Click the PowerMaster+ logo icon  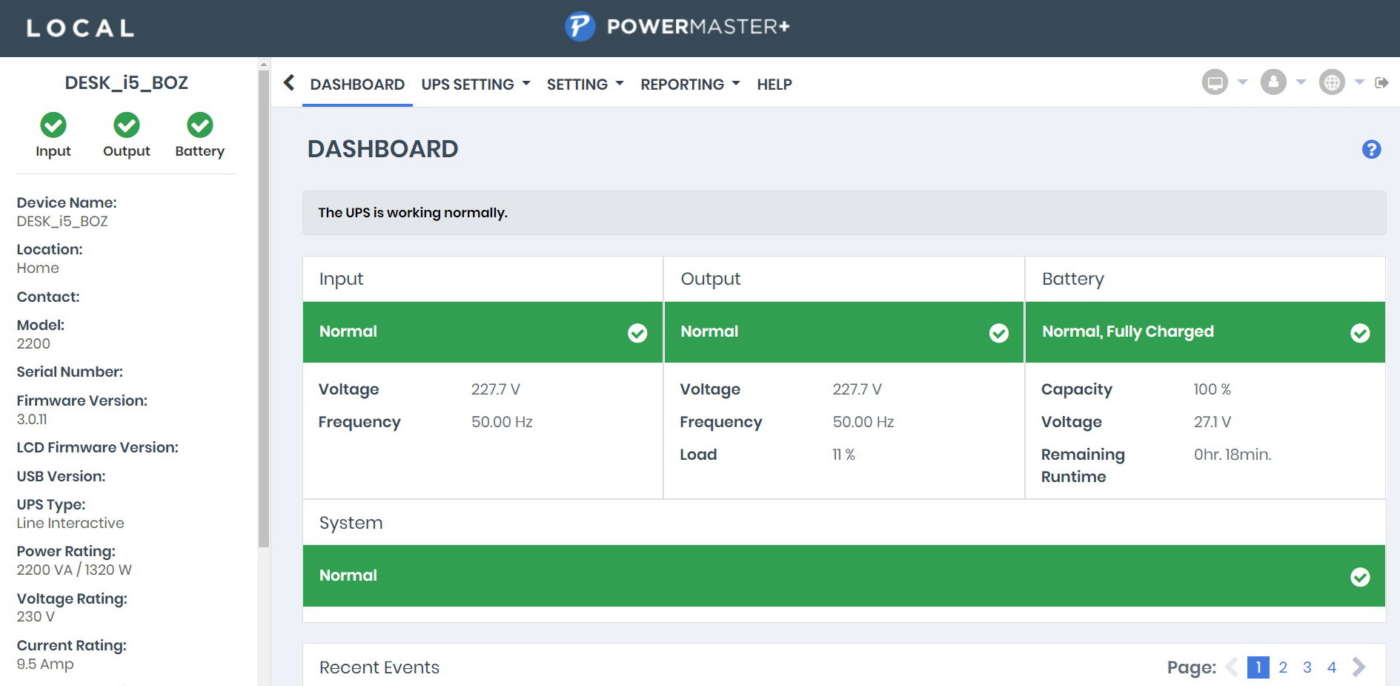click(580, 27)
